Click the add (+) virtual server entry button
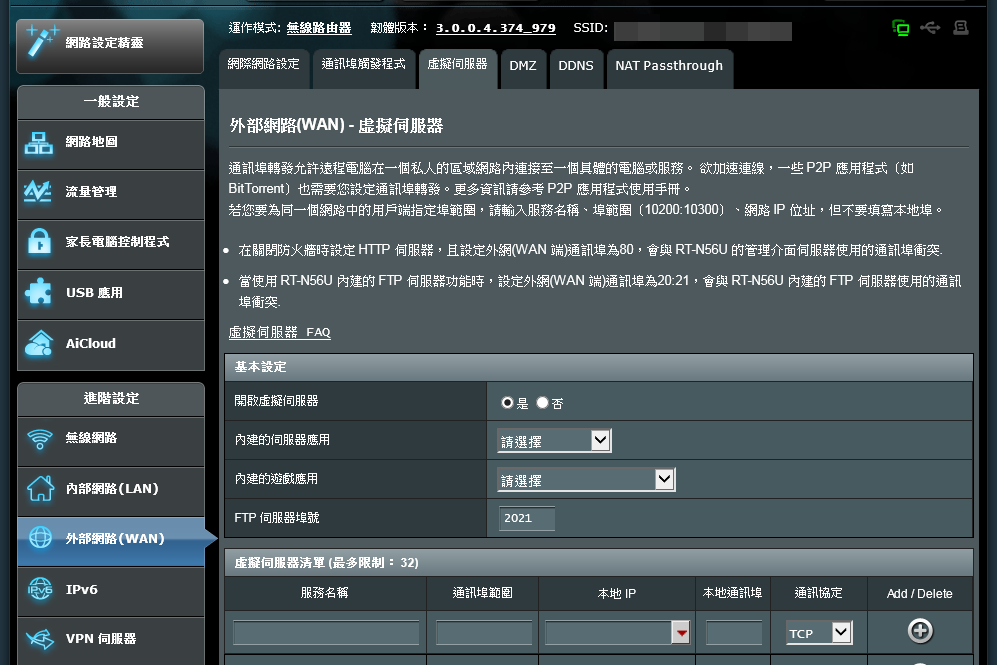Screen dimensions: 997x665 (x=919, y=631)
